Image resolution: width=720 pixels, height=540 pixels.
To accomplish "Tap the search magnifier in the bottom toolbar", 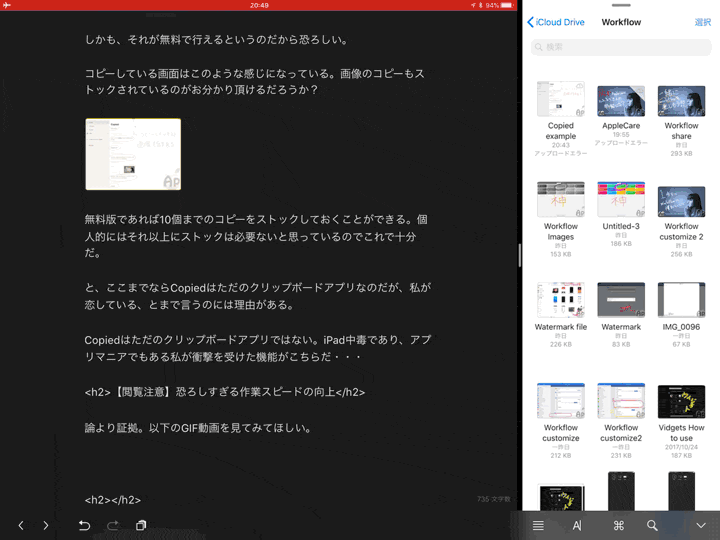I will 652,525.
